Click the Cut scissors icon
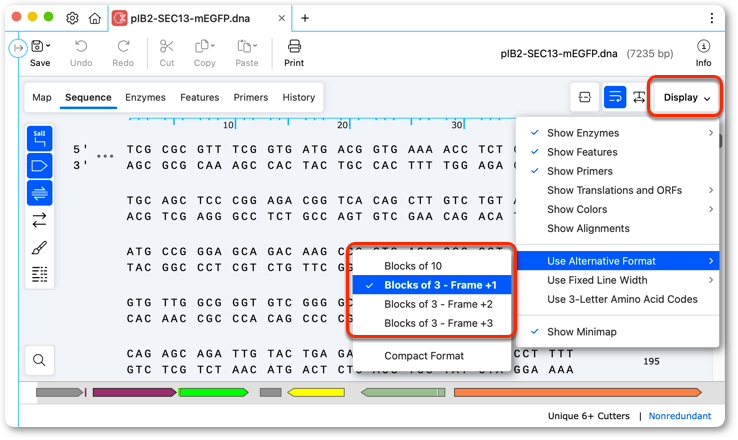This screenshot has width=738, height=440. [167, 46]
